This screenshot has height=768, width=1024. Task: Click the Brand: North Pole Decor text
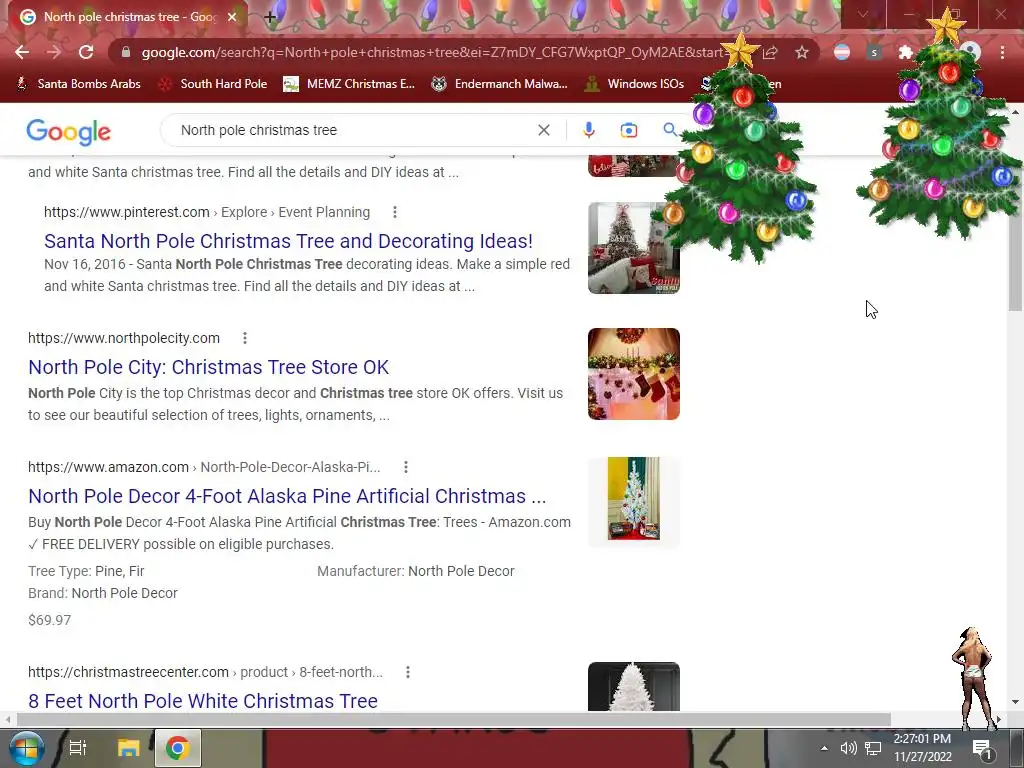(x=103, y=593)
